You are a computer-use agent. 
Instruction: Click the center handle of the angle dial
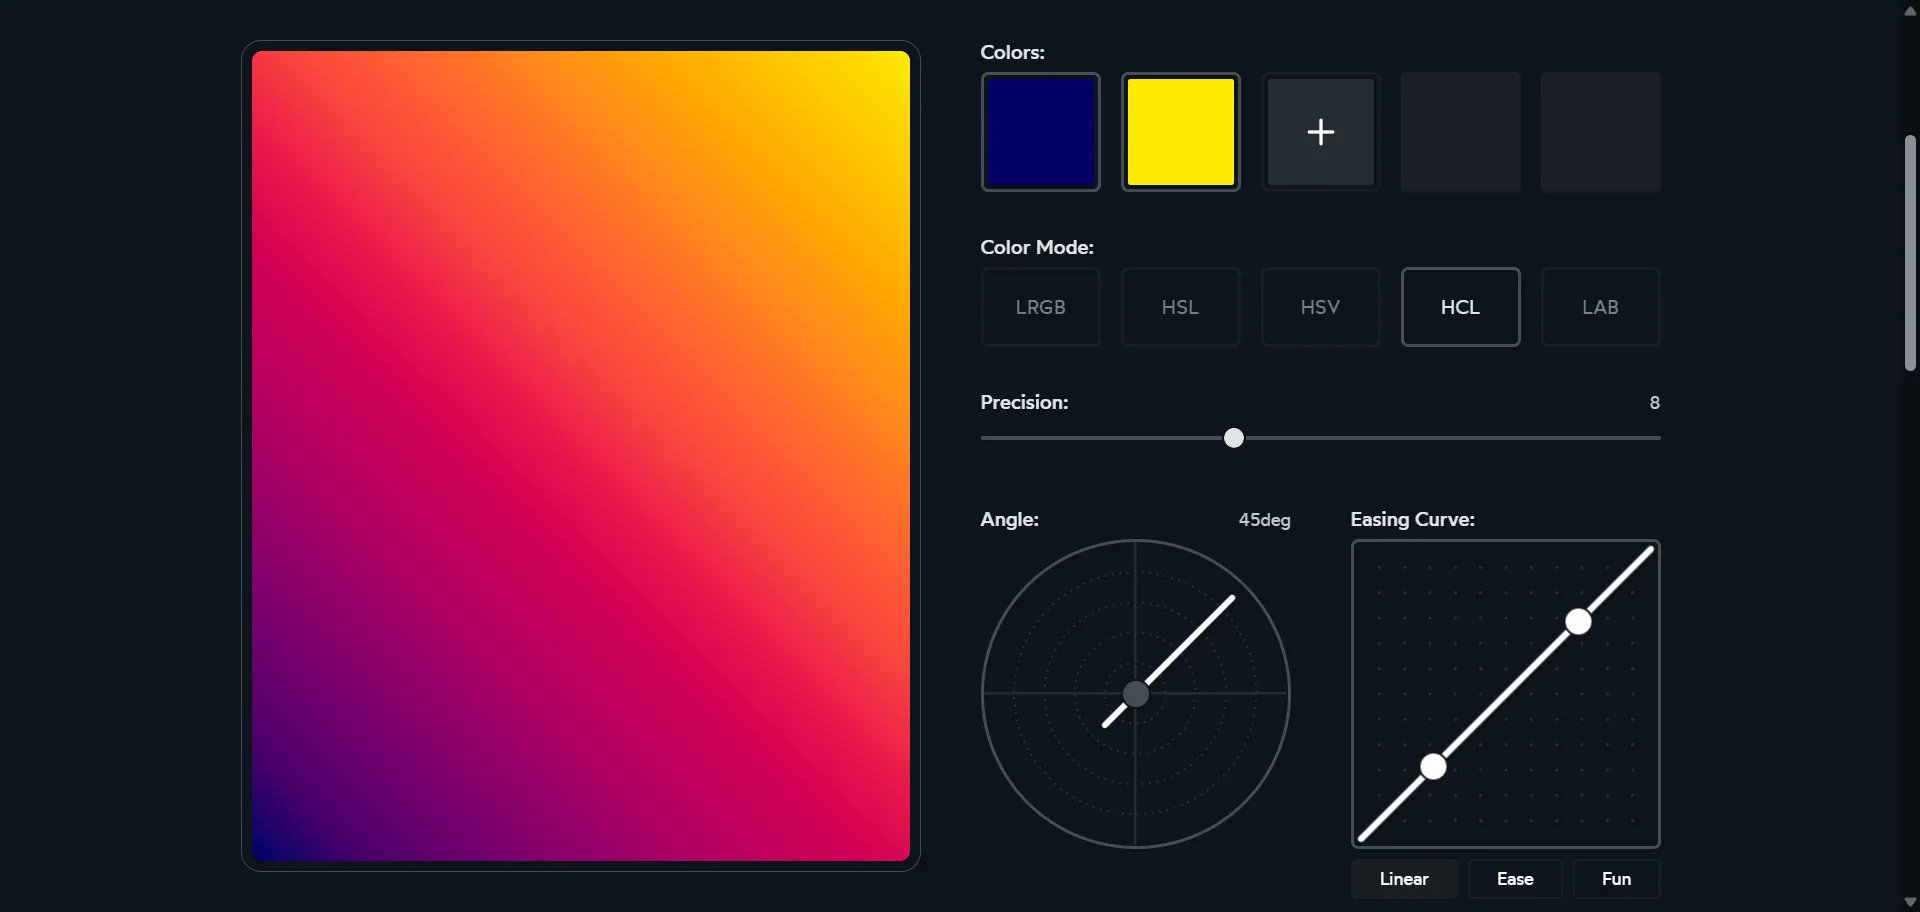click(1136, 695)
